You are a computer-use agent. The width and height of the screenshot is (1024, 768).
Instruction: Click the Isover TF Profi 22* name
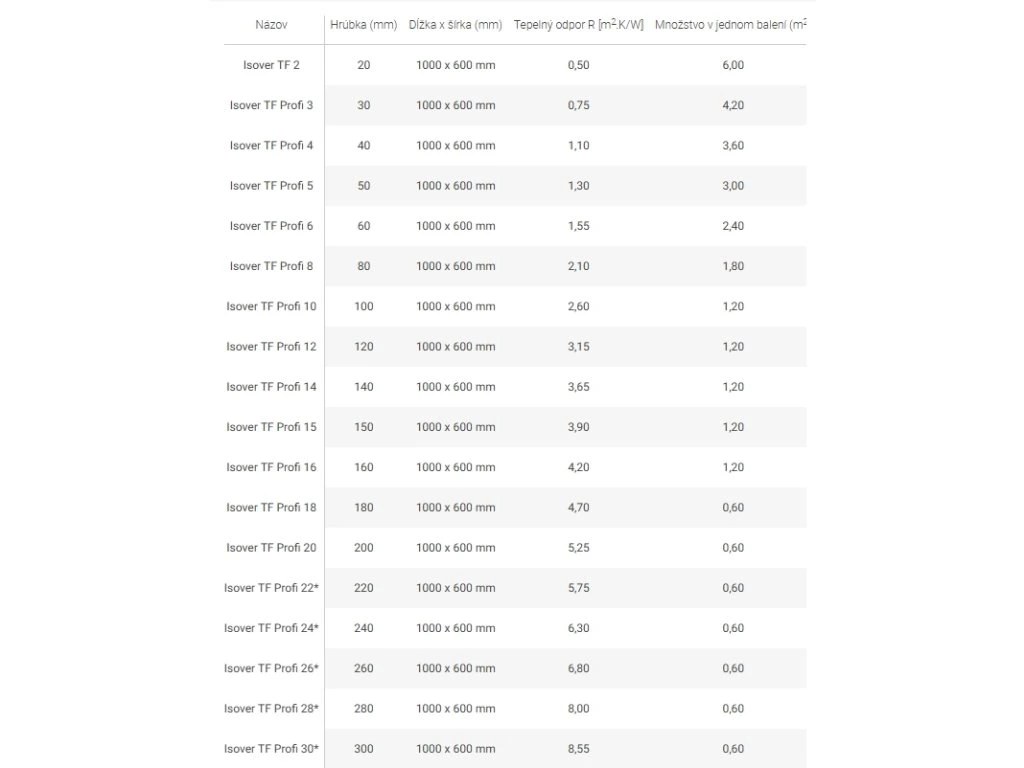[271, 588]
